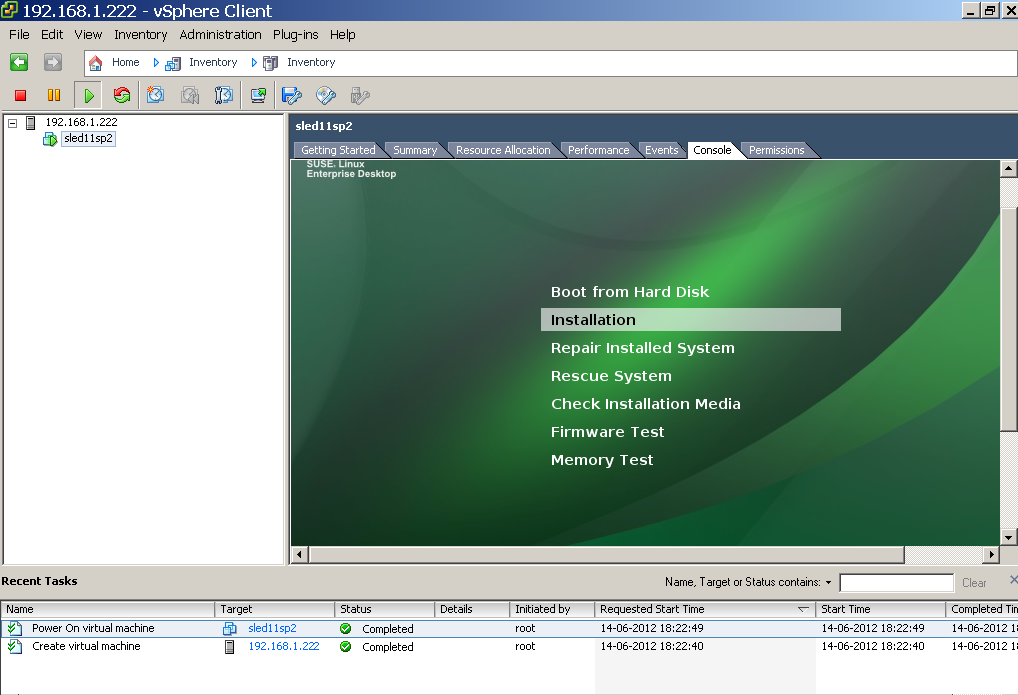Open the Resource Allocation tab
The image size is (1018, 695).
coord(503,150)
